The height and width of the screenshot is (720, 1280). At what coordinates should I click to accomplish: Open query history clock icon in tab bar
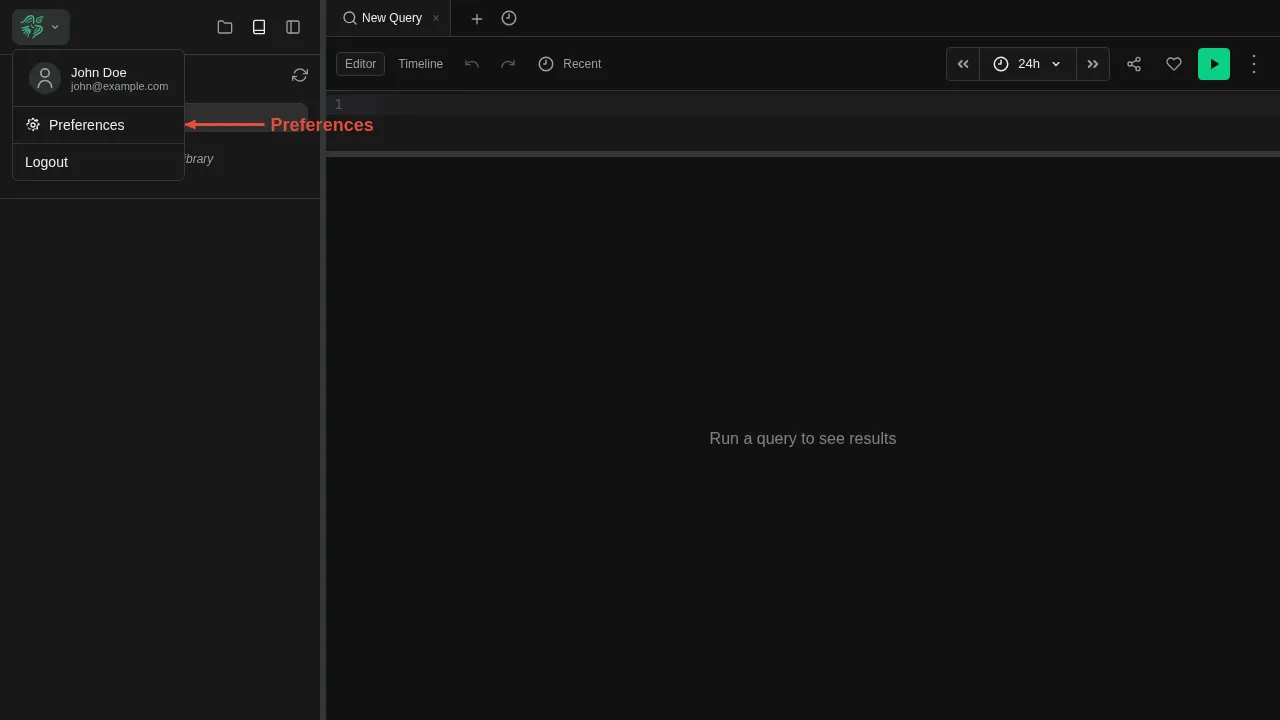tap(509, 18)
